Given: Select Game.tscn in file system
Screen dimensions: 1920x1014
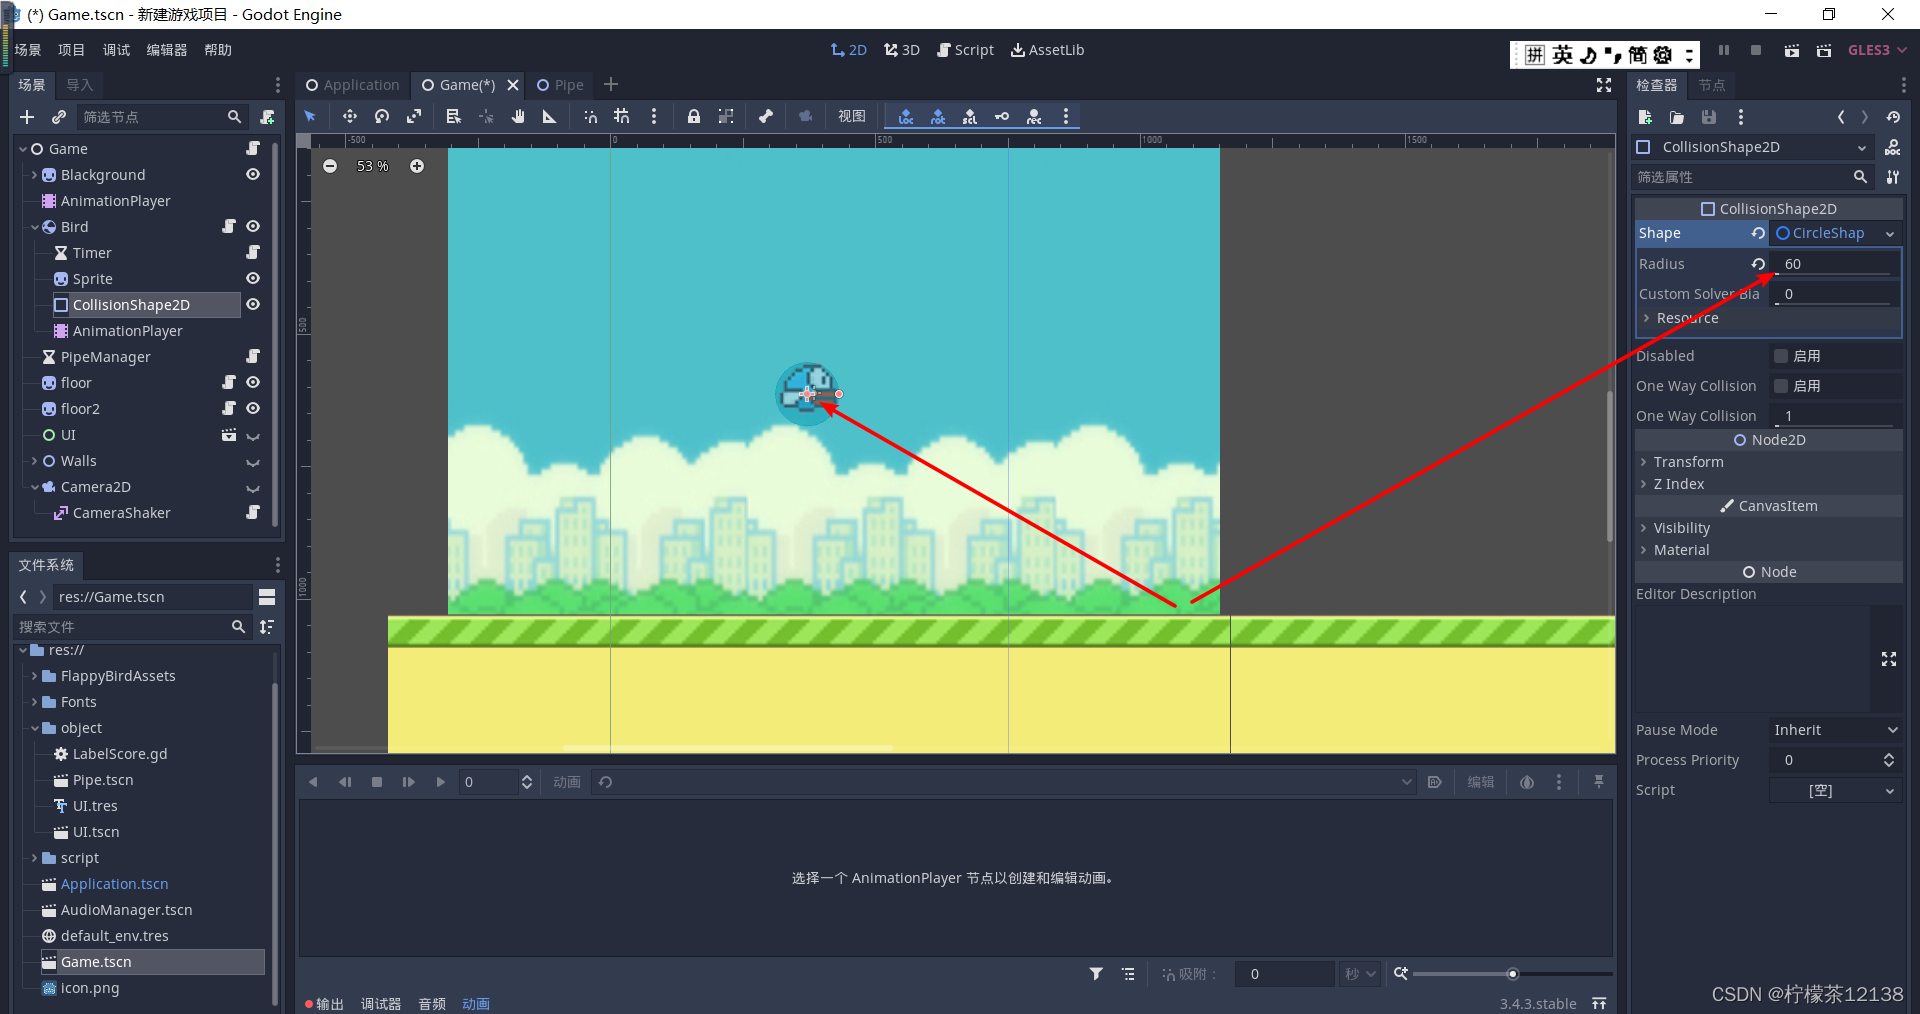Looking at the screenshot, I should [152, 962].
